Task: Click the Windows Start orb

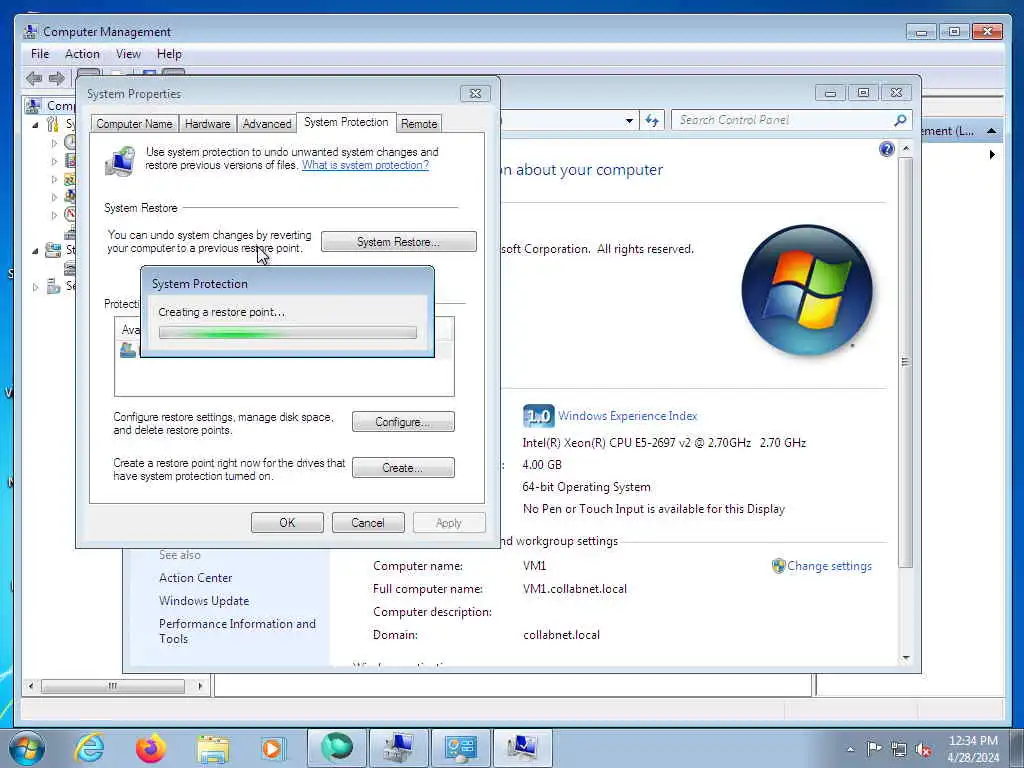Action: [x=27, y=748]
